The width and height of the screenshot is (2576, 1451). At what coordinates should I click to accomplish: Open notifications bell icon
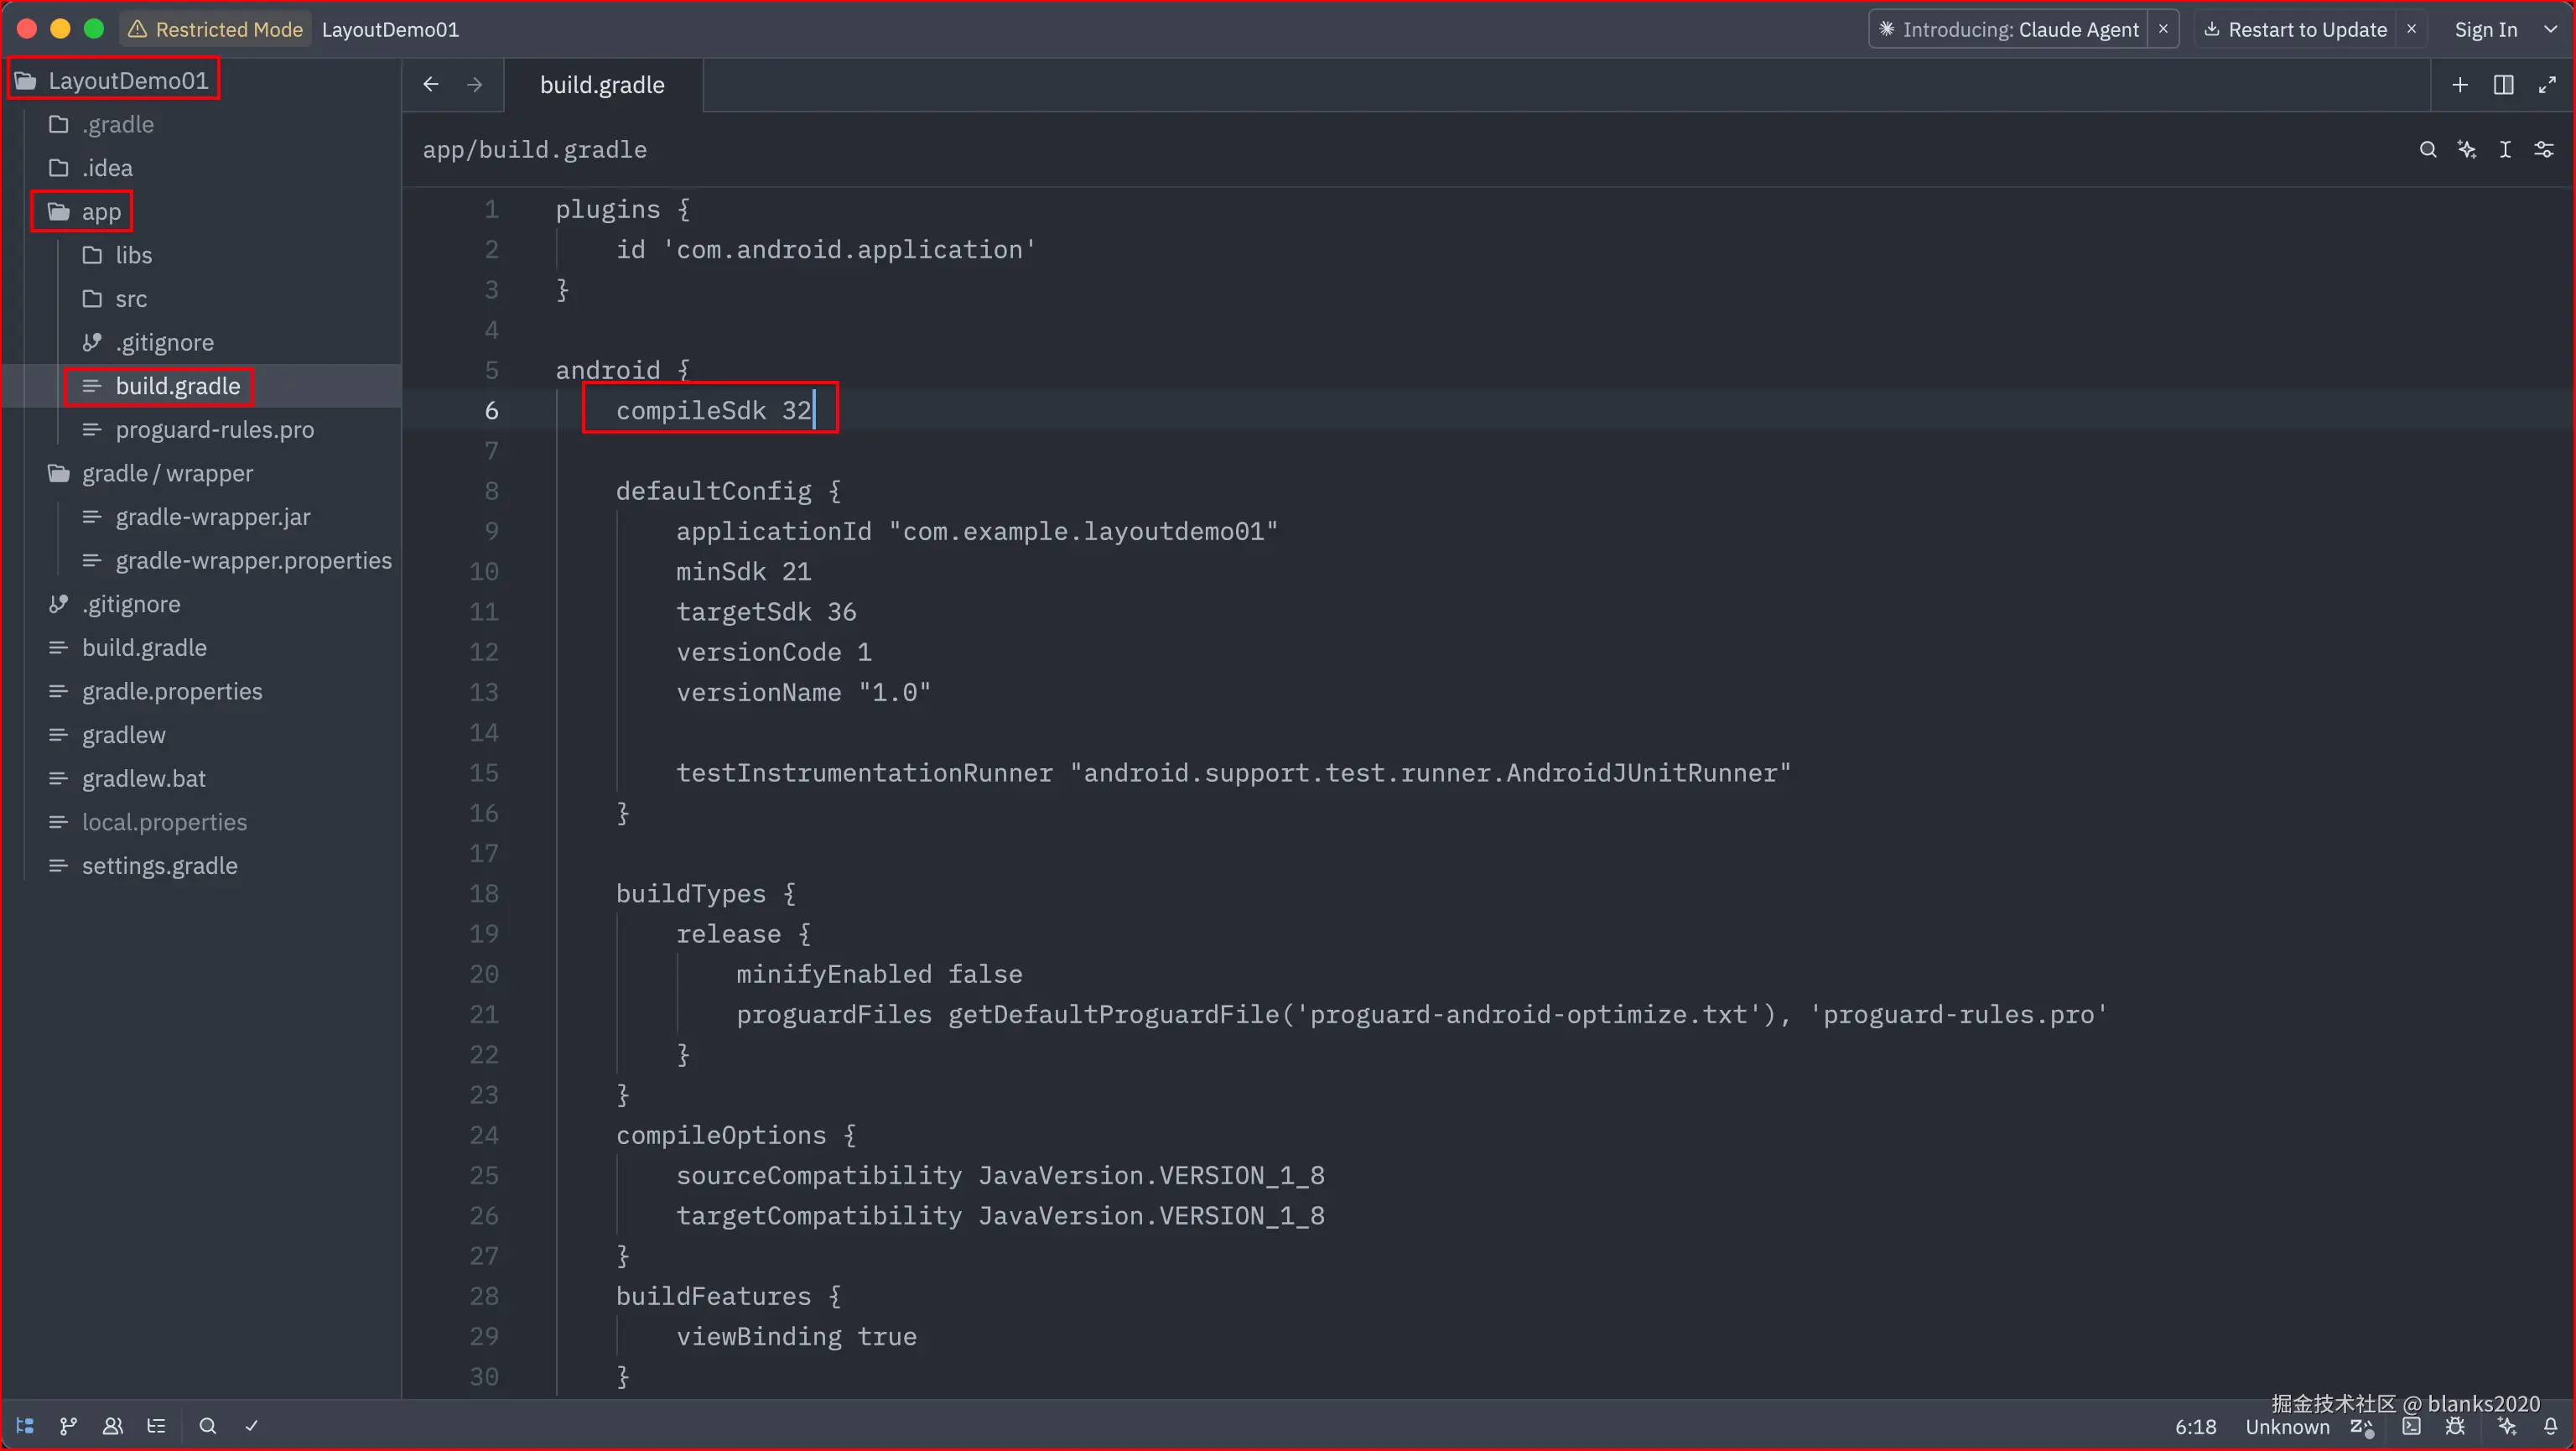2550,1427
